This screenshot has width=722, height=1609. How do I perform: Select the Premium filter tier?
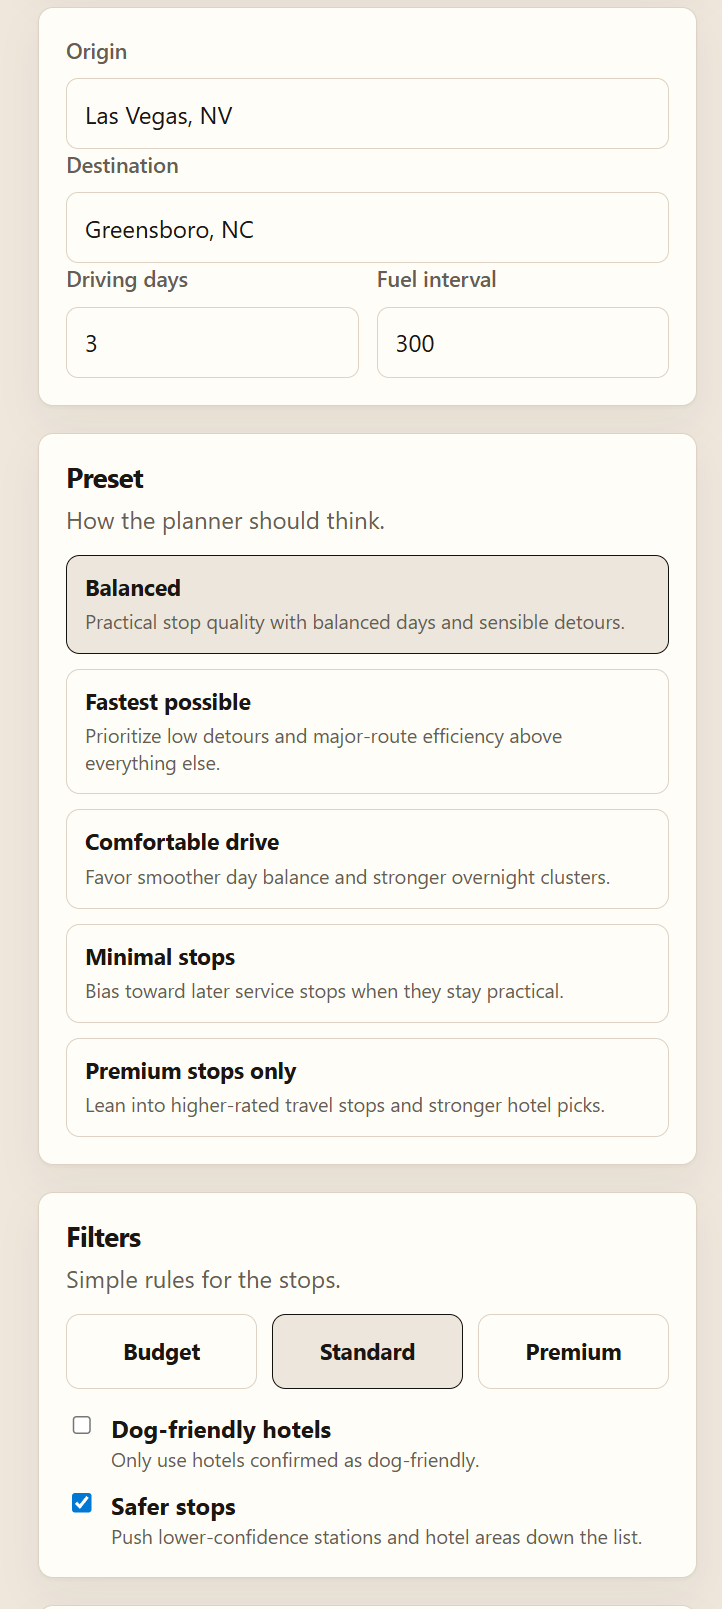[x=573, y=1352]
